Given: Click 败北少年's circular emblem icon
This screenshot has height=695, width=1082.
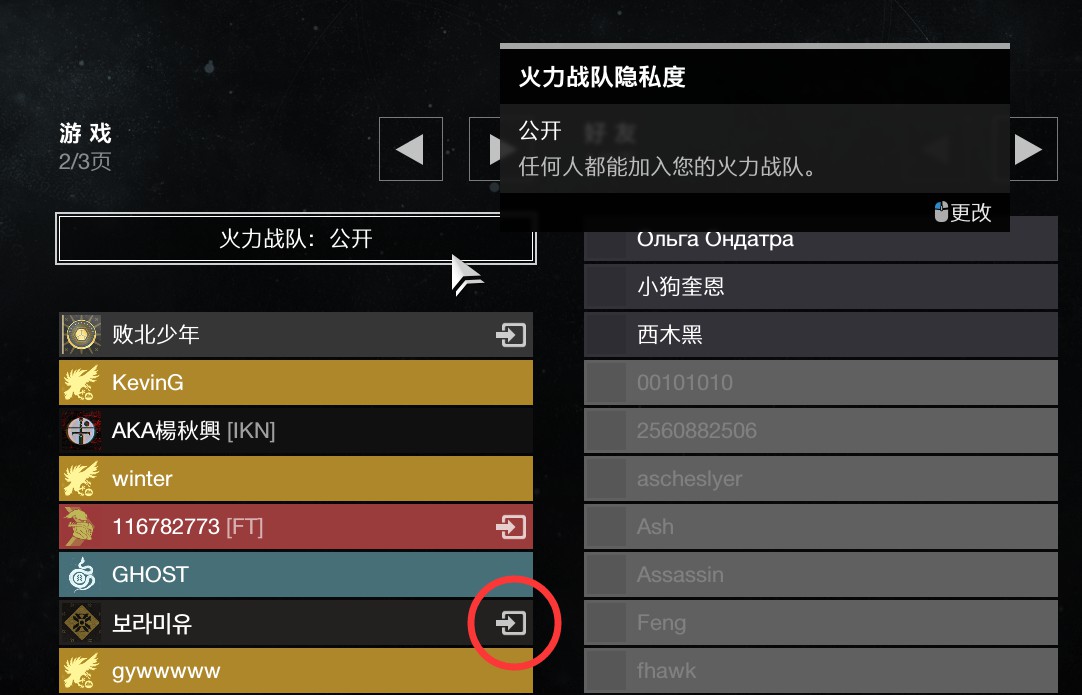Looking at the screenshot, I should 81,335.
